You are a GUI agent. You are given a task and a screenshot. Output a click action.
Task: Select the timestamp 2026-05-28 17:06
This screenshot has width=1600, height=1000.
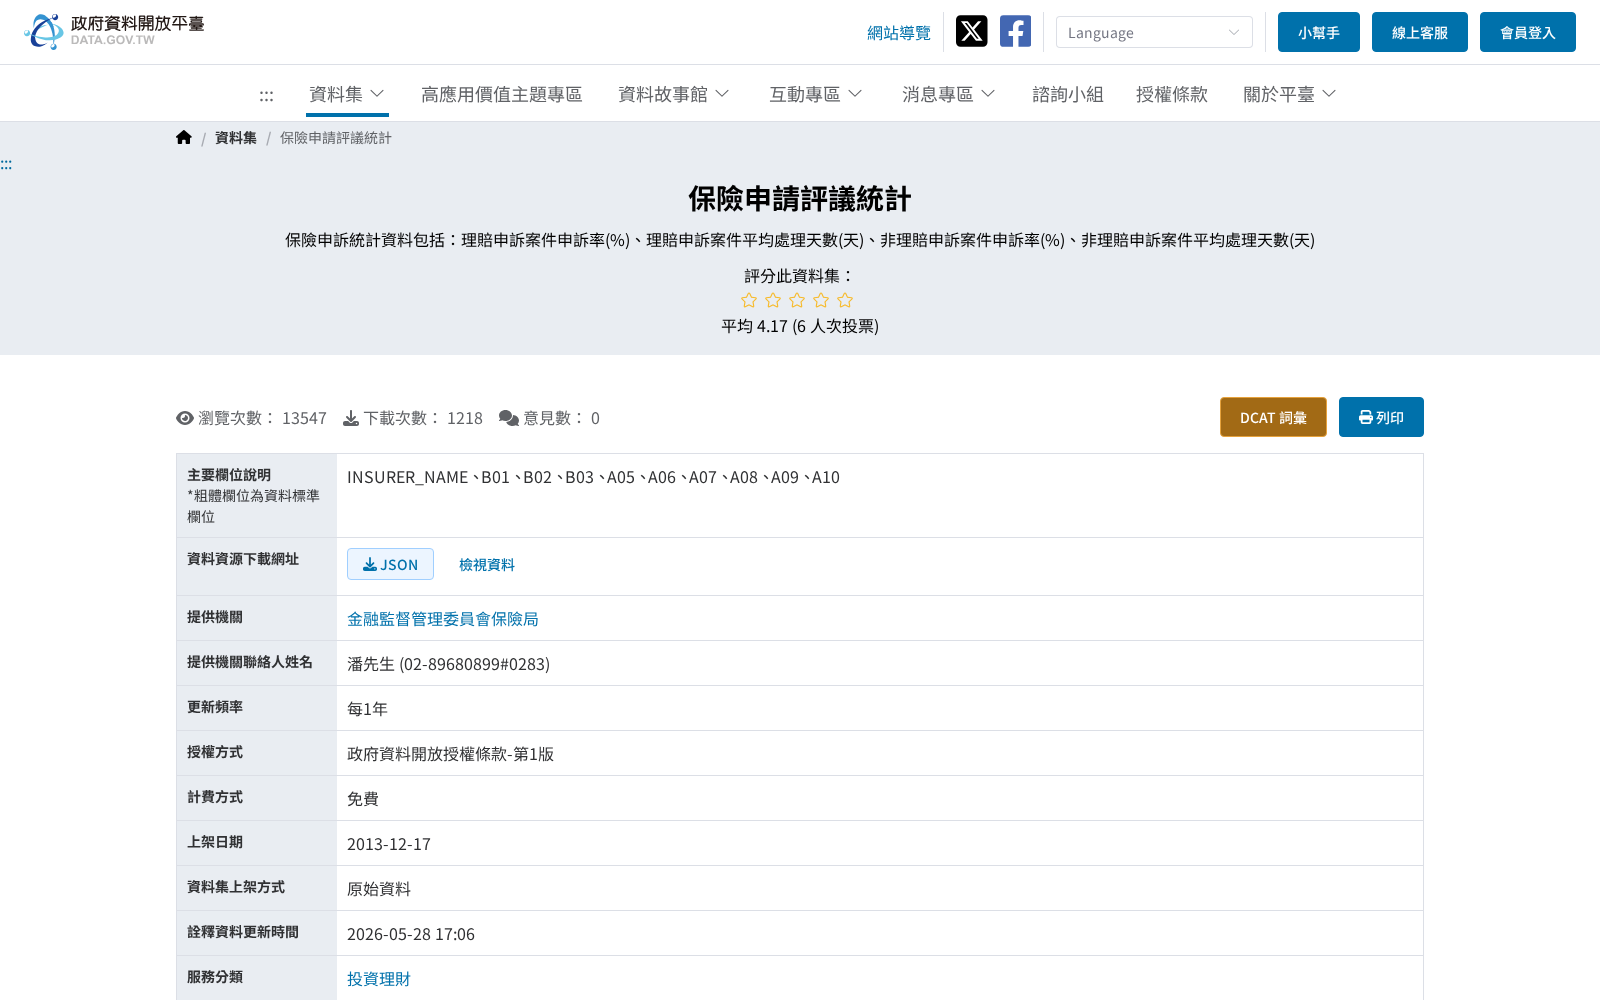pos(411,934)
